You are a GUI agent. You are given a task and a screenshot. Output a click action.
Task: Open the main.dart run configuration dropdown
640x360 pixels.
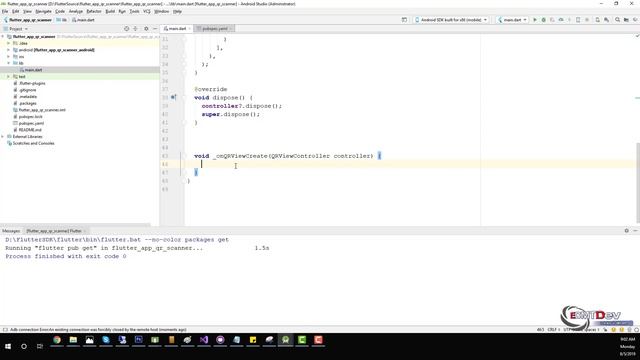(512, 20)
